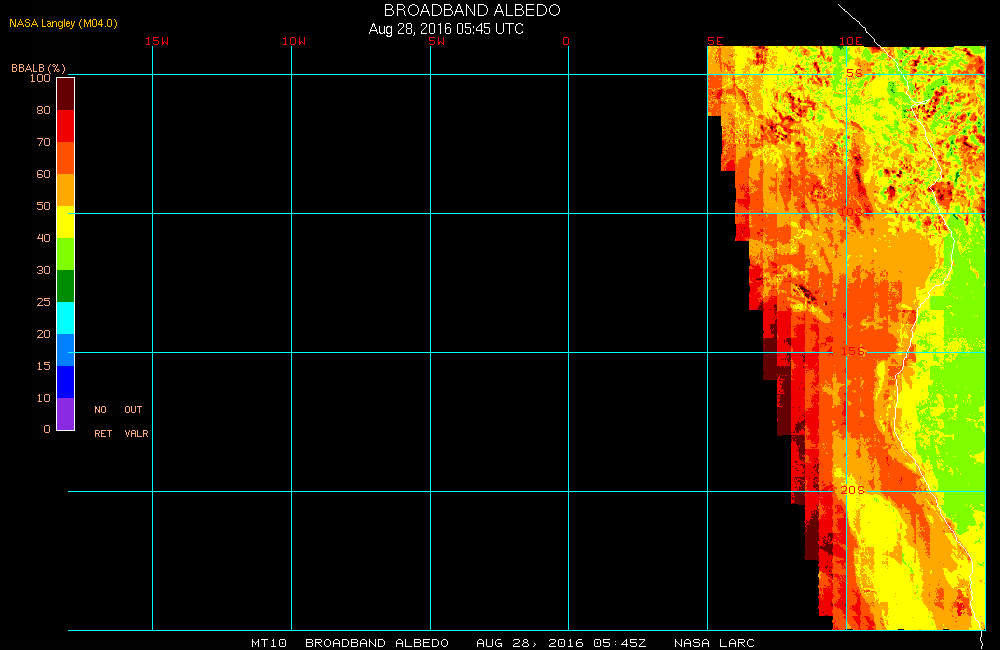The image size is (1000, 650).
Task: Click the Aug 28, 2016 05:45 UTC timestamp
Action: (x=446, y=29)
